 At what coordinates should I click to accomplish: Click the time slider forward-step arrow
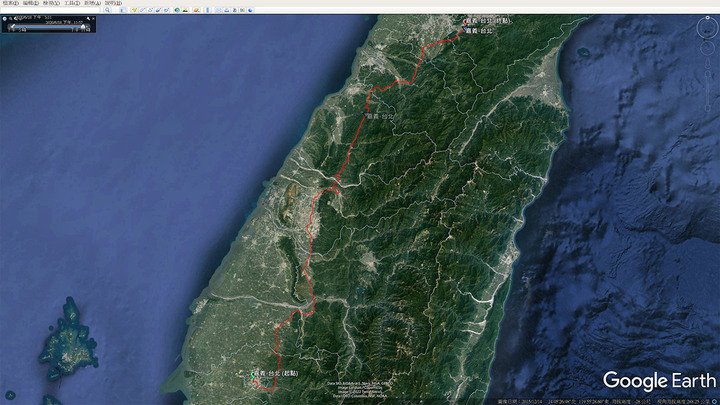point(87,27)
